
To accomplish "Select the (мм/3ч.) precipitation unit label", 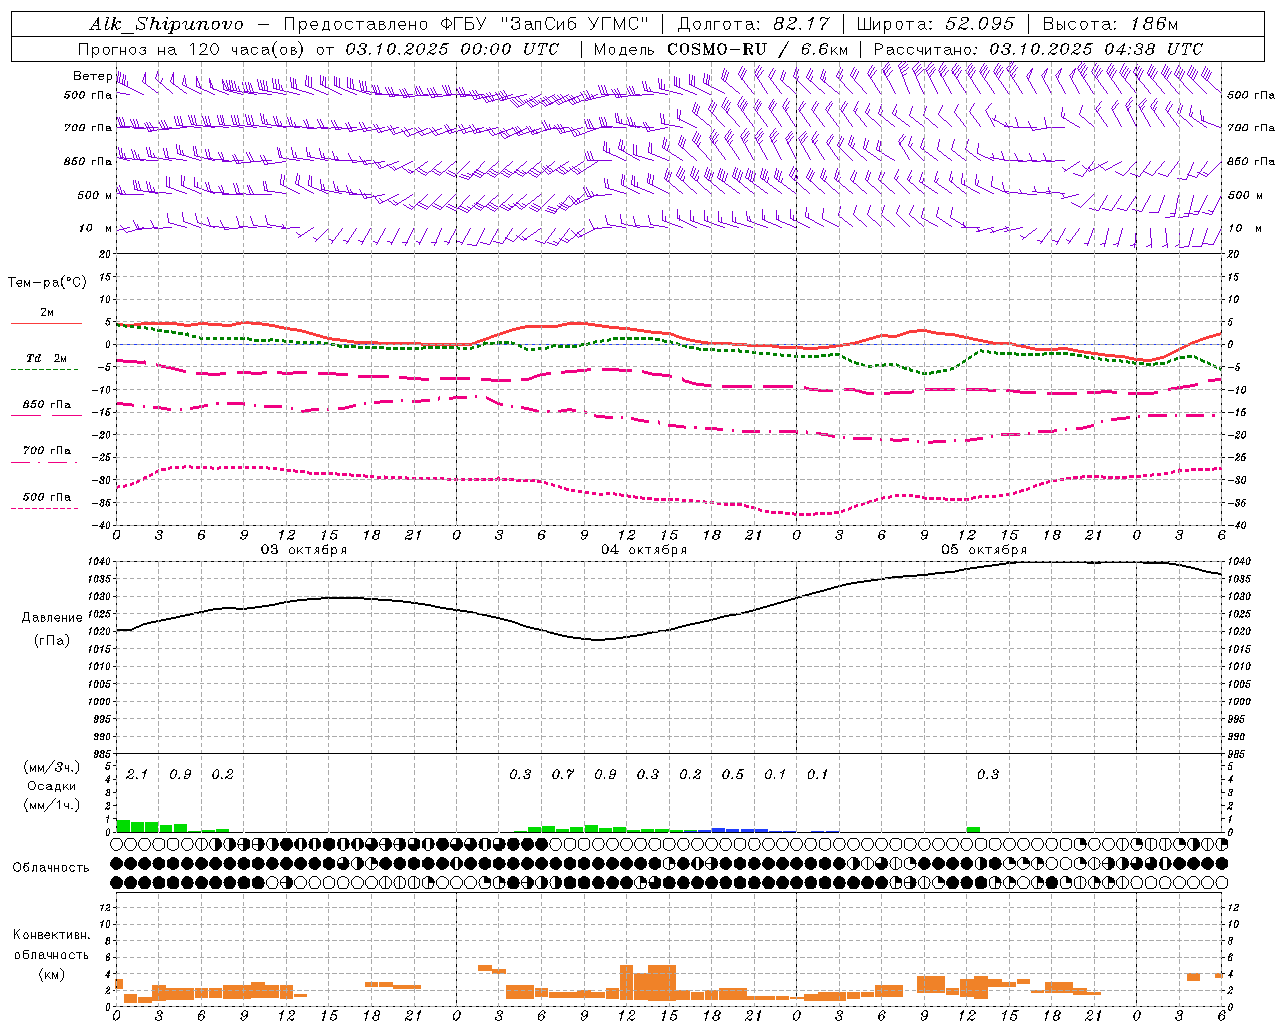I will tap(52, 767).
